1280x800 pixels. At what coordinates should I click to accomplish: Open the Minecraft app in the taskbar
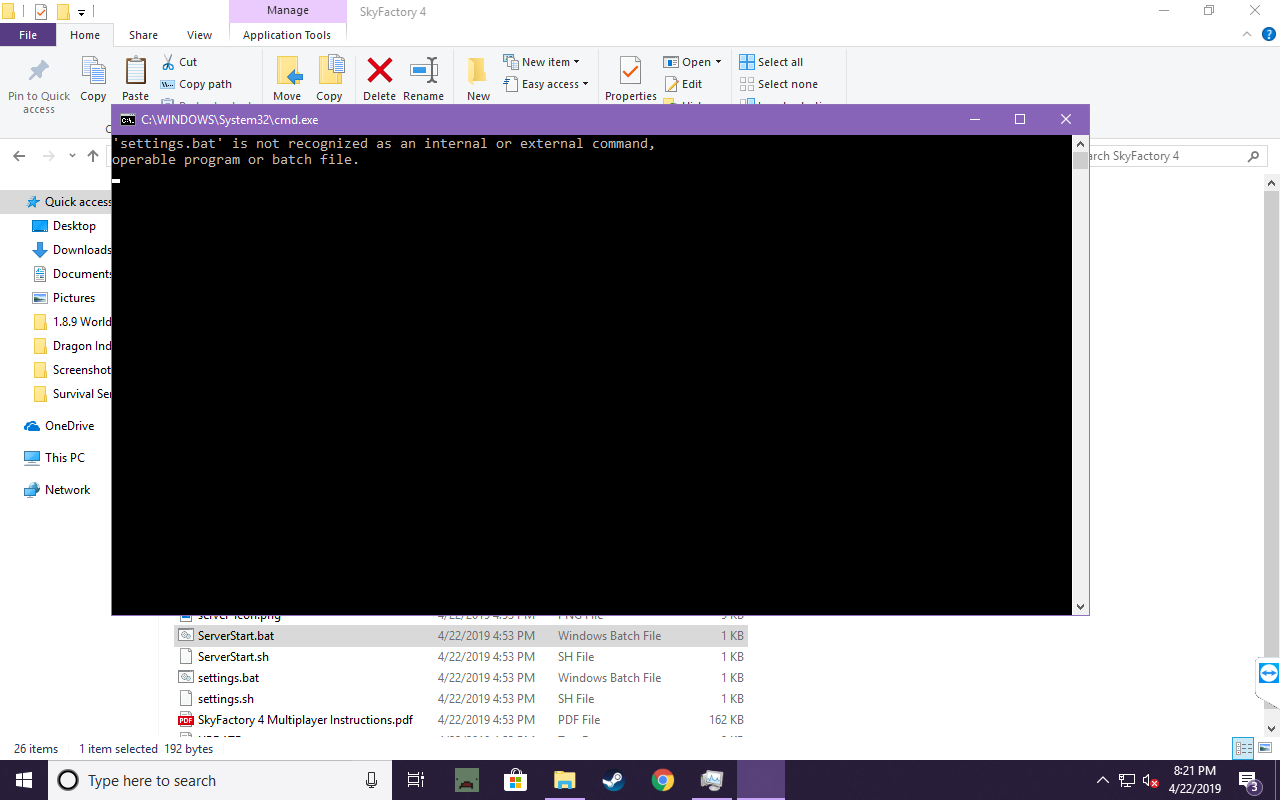tap(466, 780)
